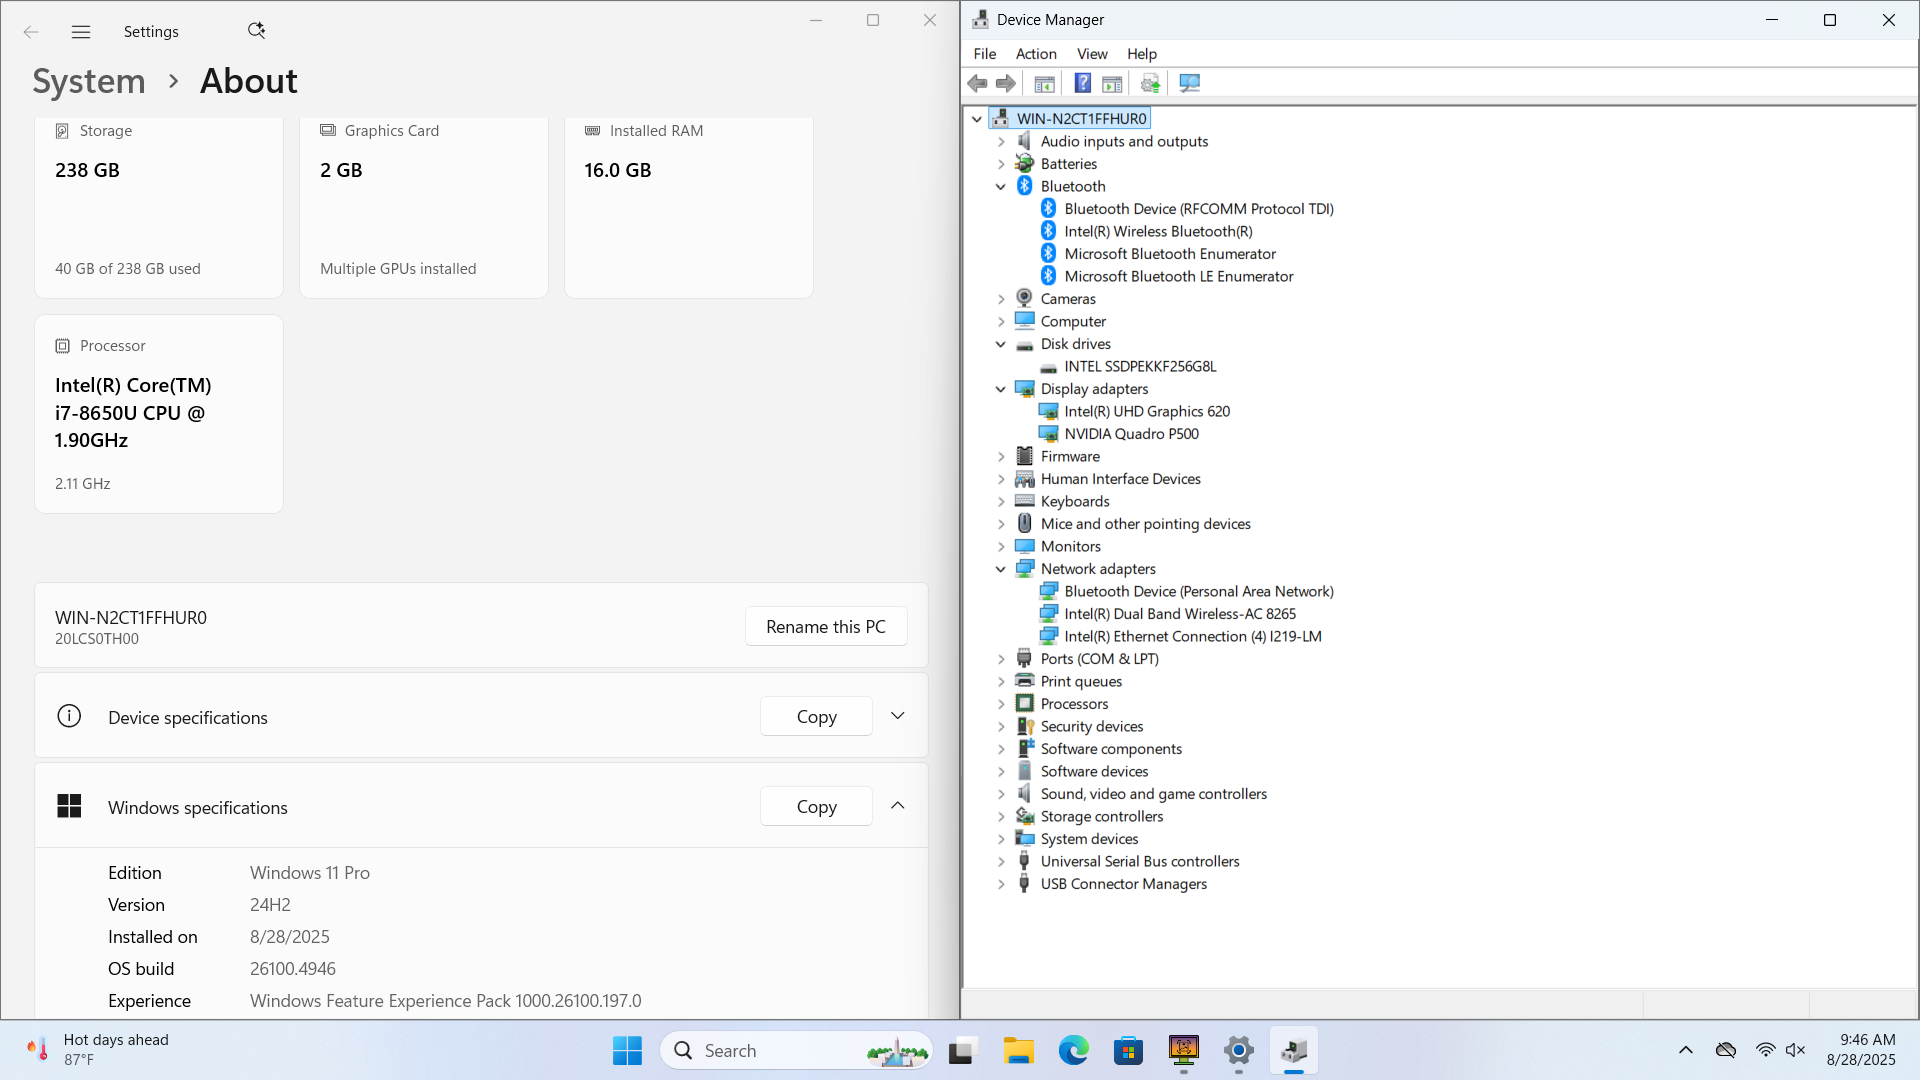Image resolution: width=1920 pixels, height=1080 pixels.
Task: Expand the Firmware category
Action: point(1001,456)
